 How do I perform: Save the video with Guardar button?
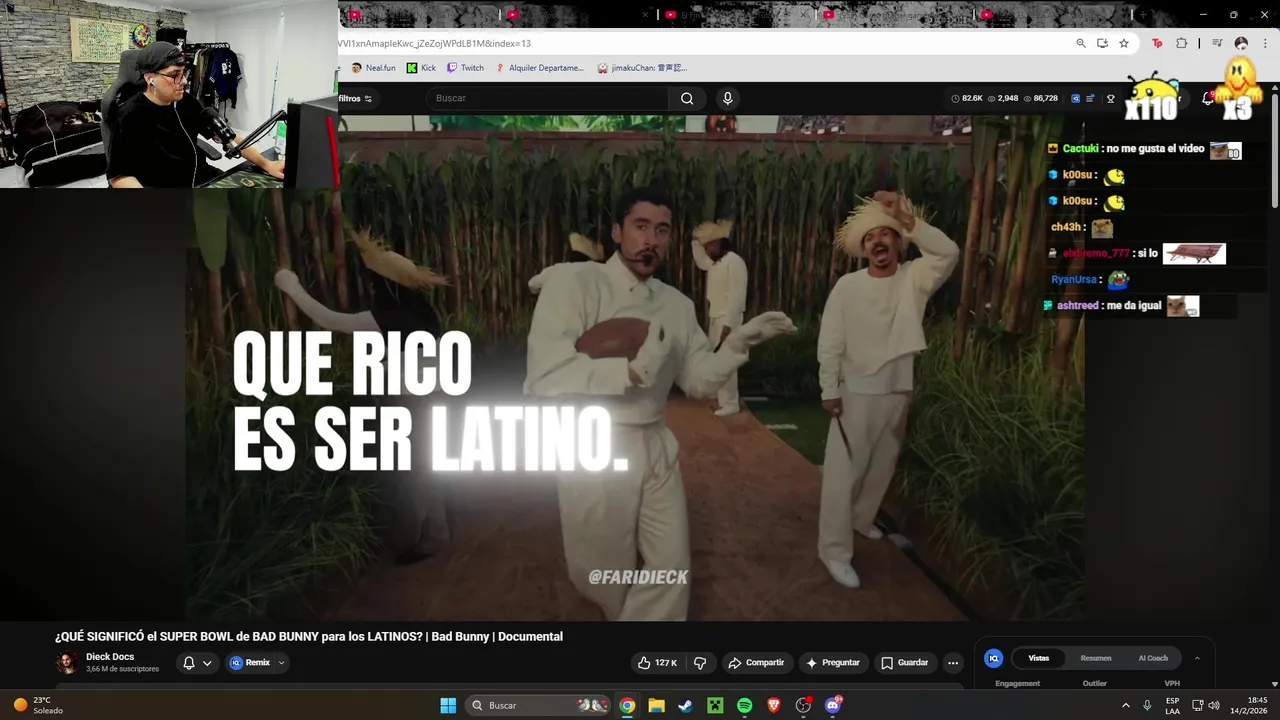[905, 663]
